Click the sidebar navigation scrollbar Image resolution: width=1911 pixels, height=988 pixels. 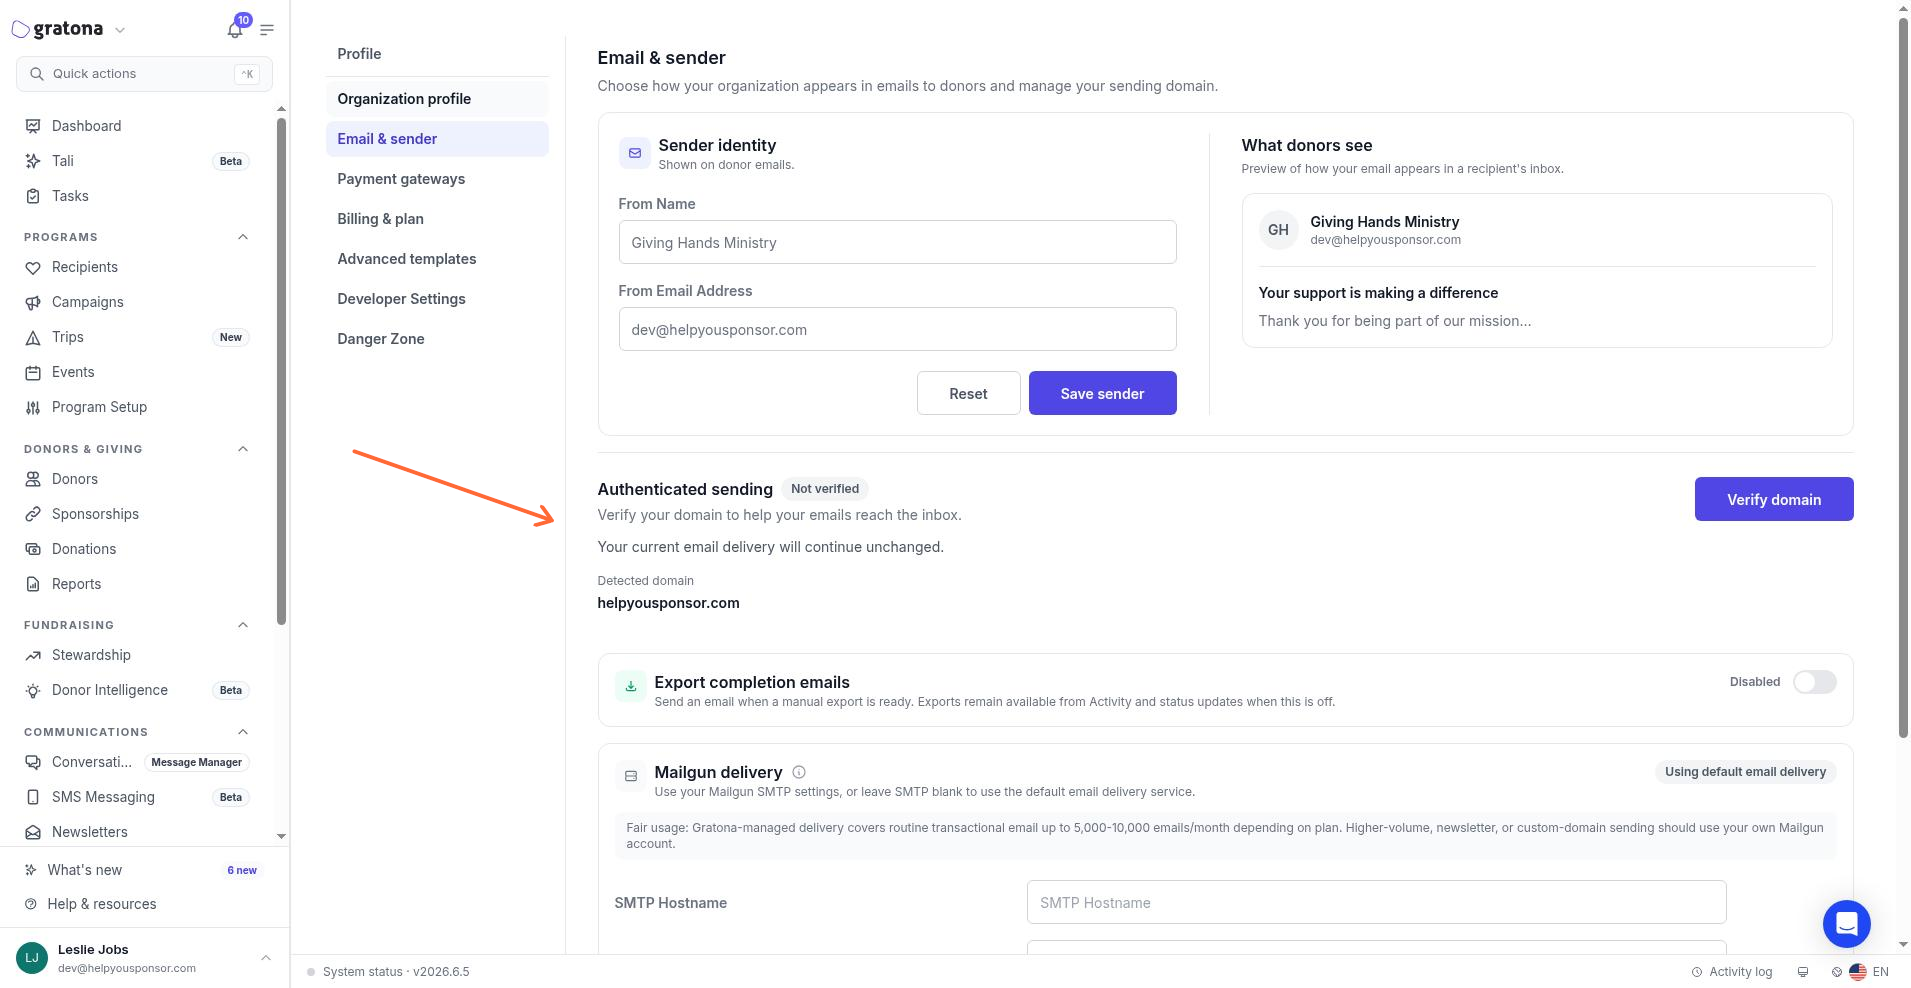tap(281, 370)
